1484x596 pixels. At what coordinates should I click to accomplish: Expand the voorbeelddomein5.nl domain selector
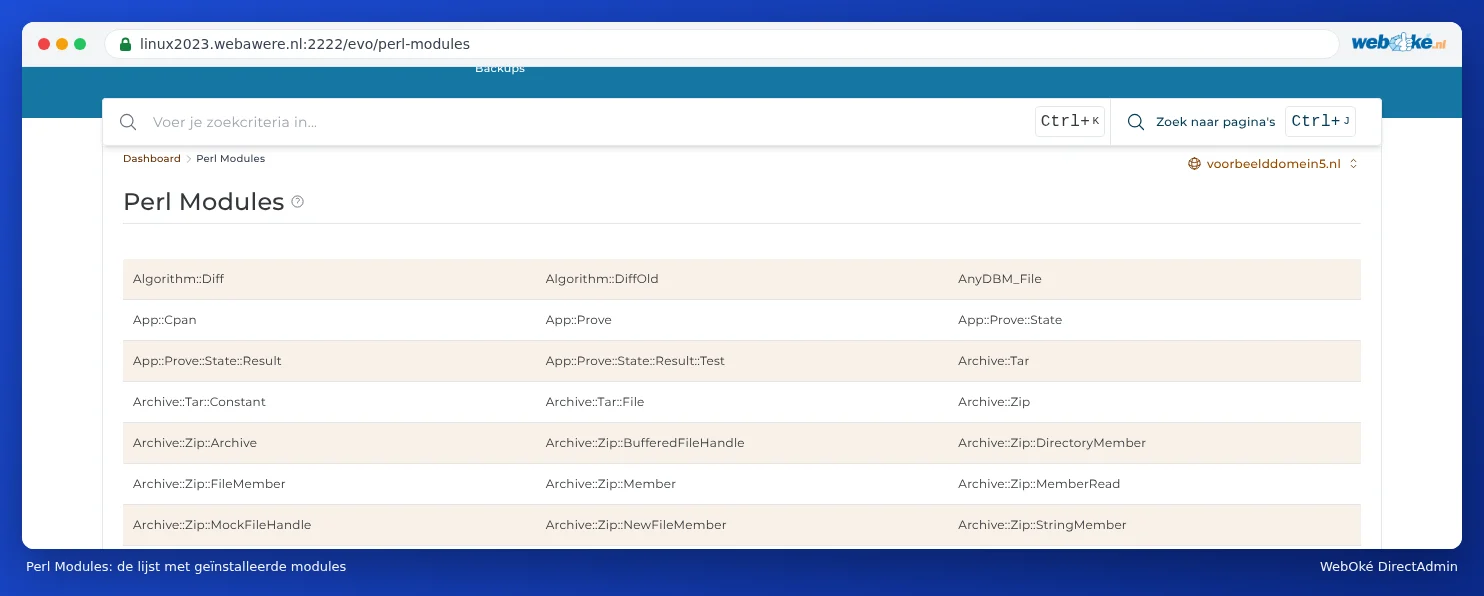tap(1272, 164)
